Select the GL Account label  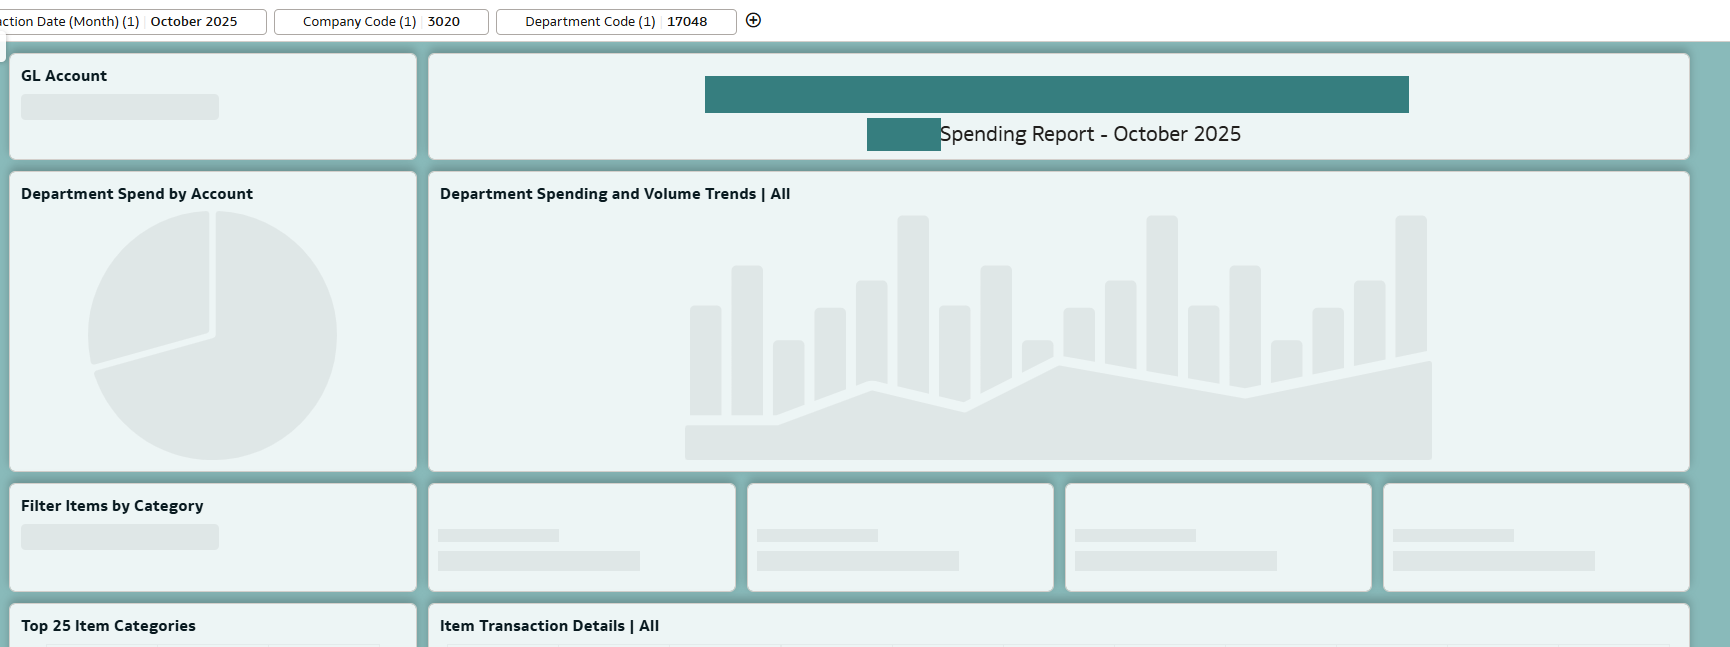point(64,76)
